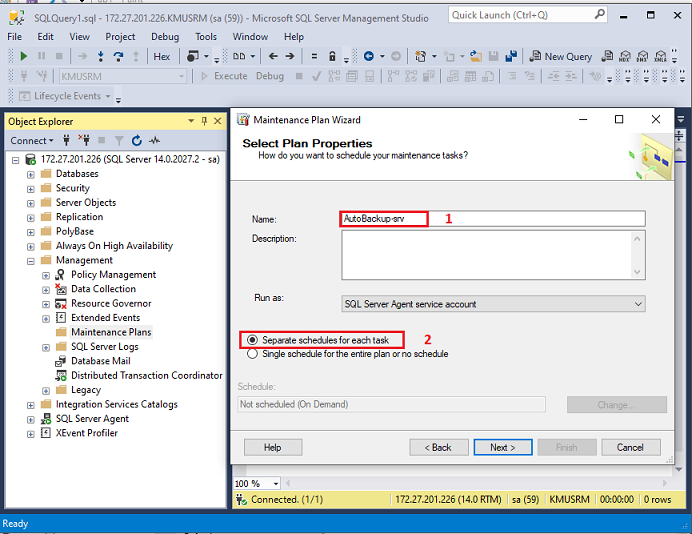This screenshot has height=534, width=692.
Task: Click the Next button in wizard
Action: tap(503, 447)
